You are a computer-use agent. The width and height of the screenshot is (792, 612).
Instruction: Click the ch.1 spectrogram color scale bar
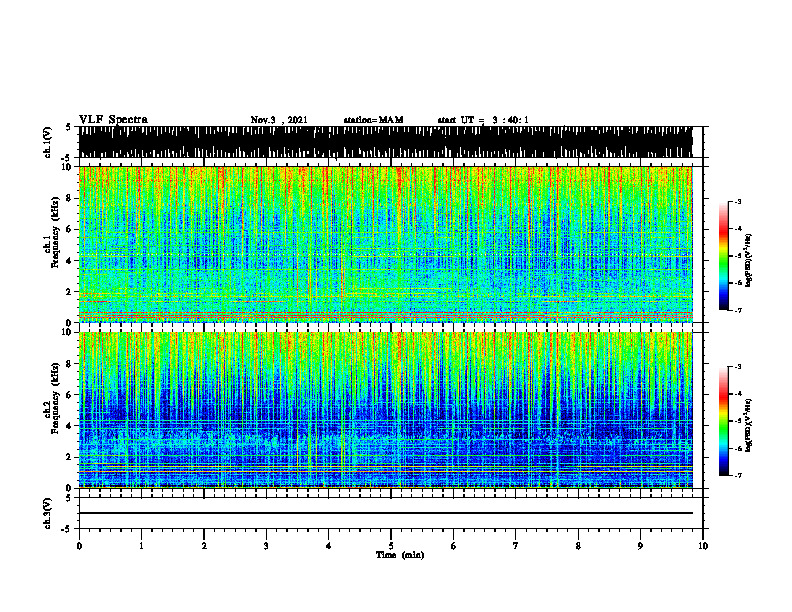[723, 256]
